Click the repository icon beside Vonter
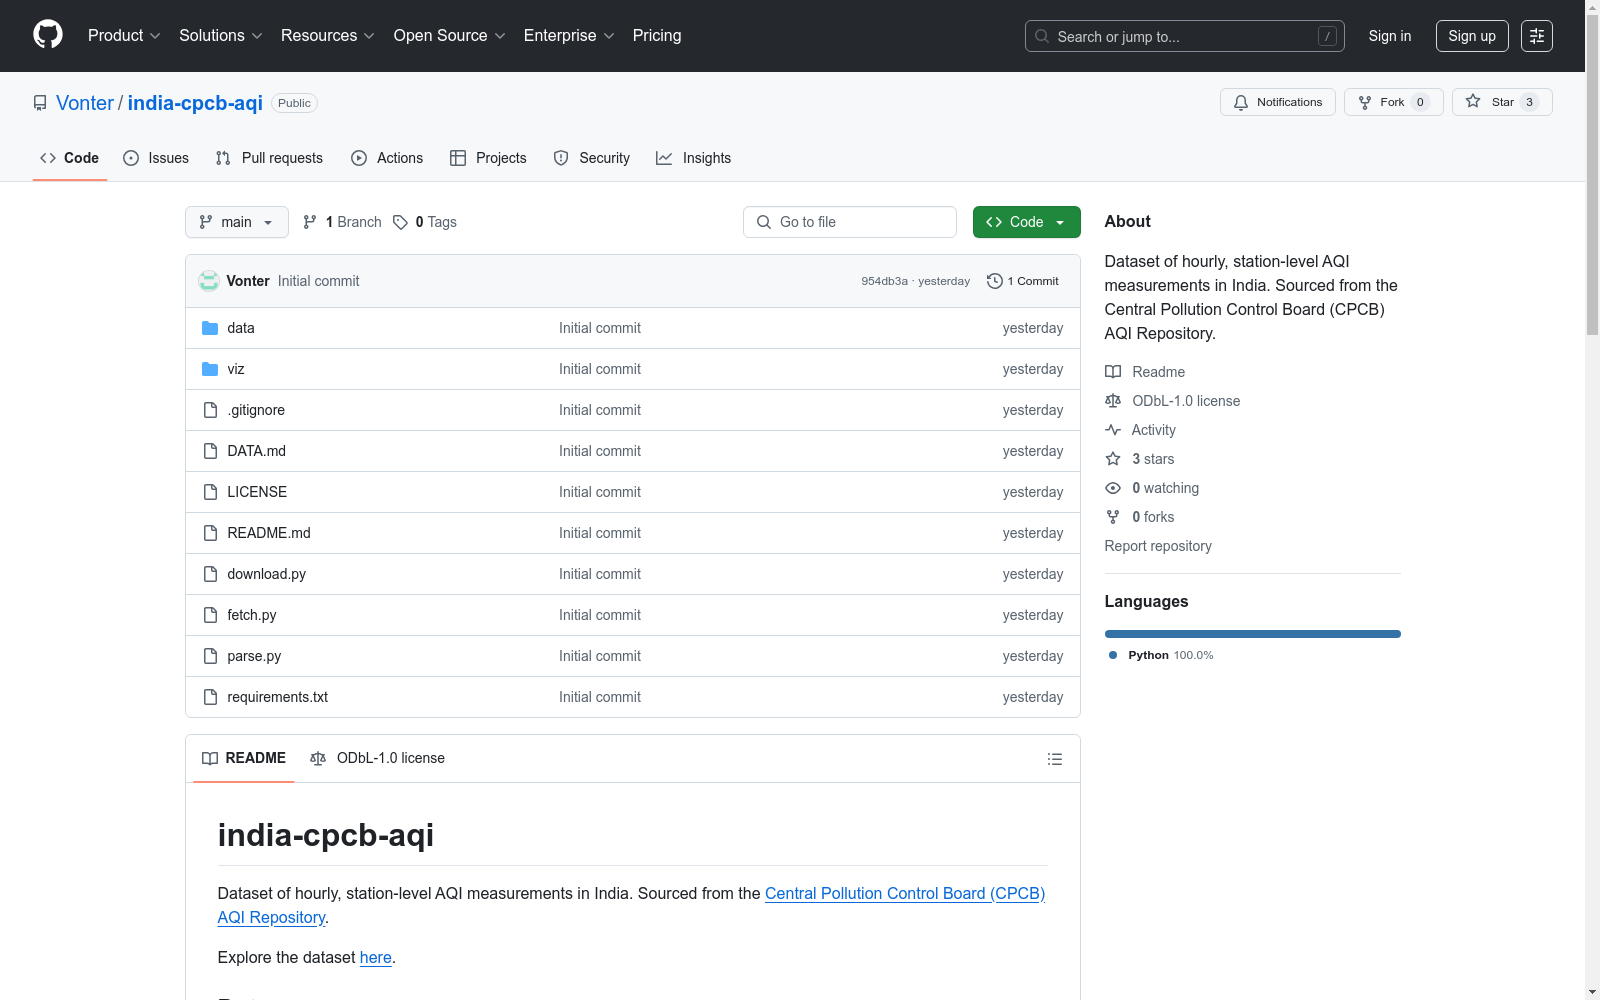1600x1000 pixels. [40, 103]
